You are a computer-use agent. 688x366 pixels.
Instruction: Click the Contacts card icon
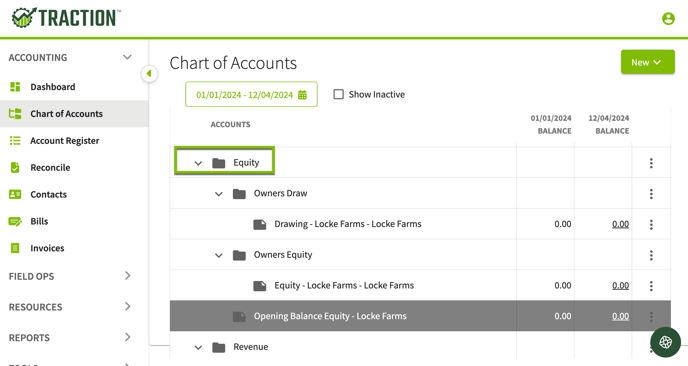[15, 194]
